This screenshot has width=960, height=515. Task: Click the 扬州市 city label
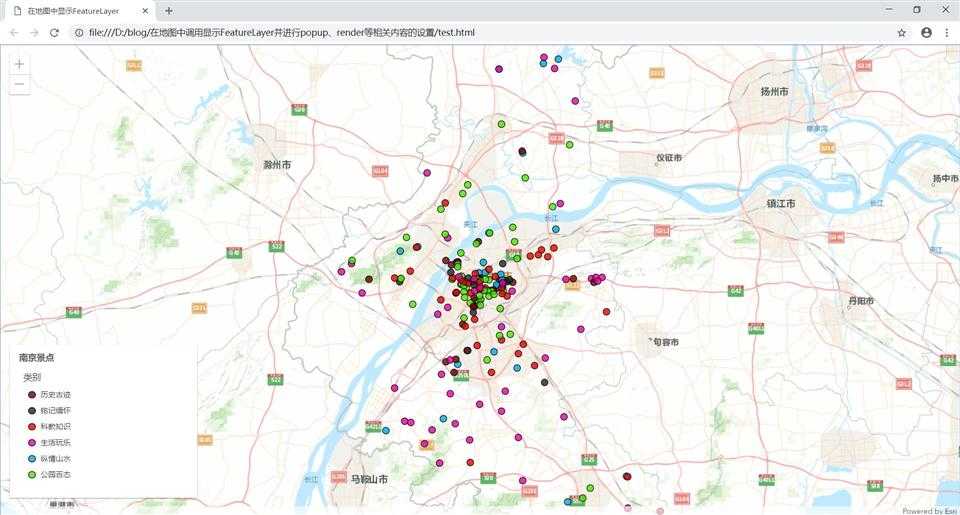tap(774, 91)
